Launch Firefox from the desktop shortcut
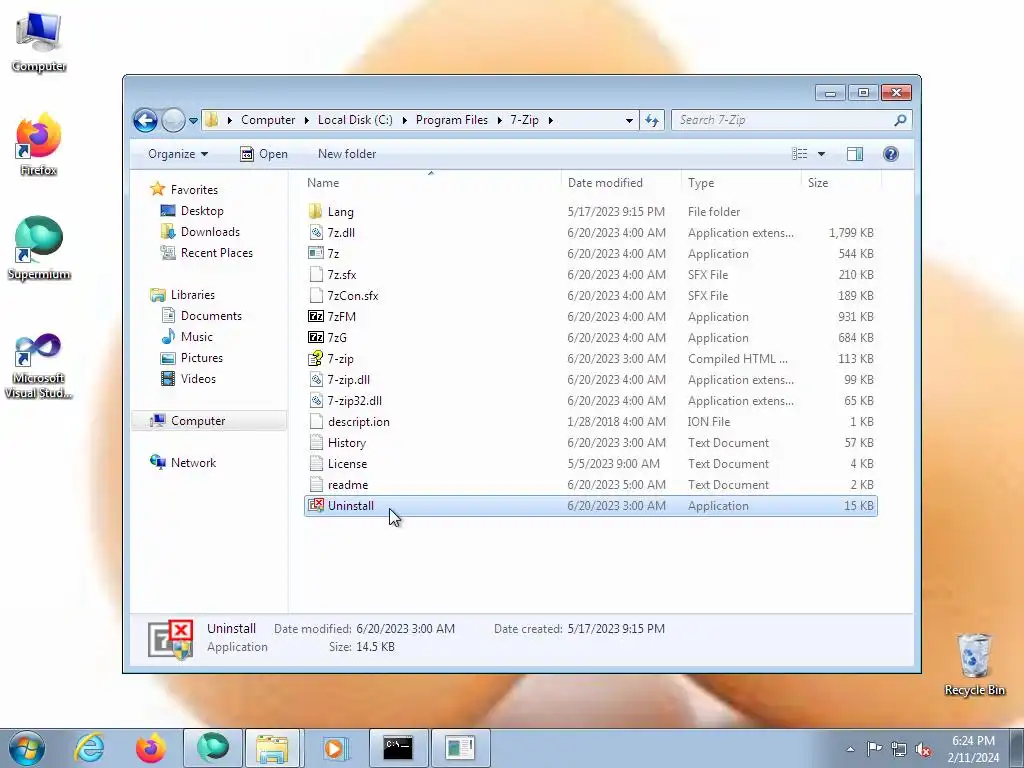The image size is (1024, 768). click(39, 144)
